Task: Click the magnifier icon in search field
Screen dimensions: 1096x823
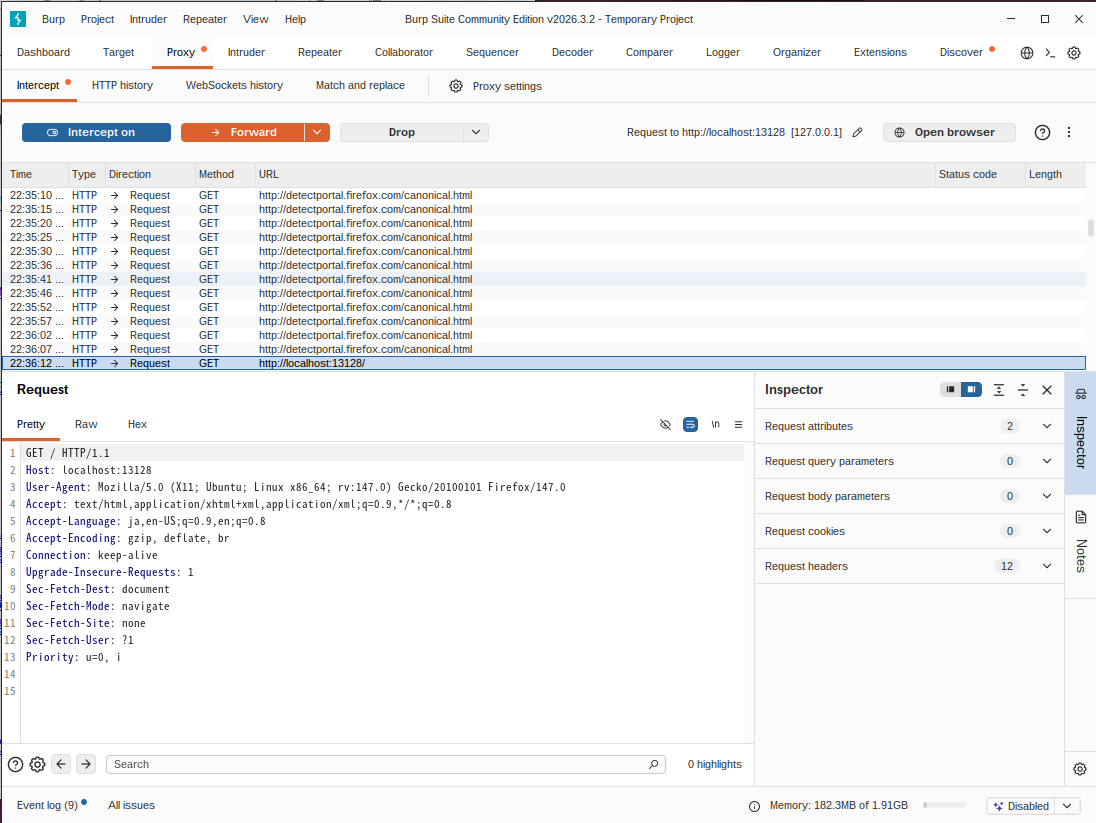Action: point(654,764)
